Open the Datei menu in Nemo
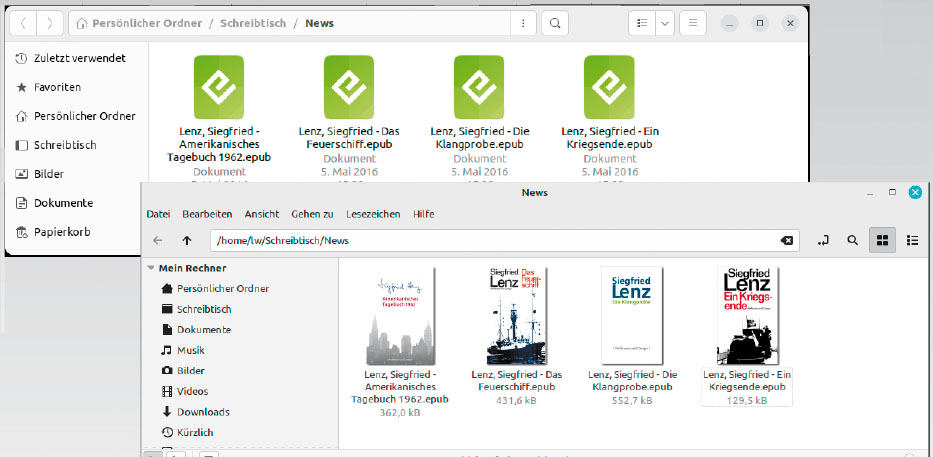The image size is (933, 457). point(158,214)
